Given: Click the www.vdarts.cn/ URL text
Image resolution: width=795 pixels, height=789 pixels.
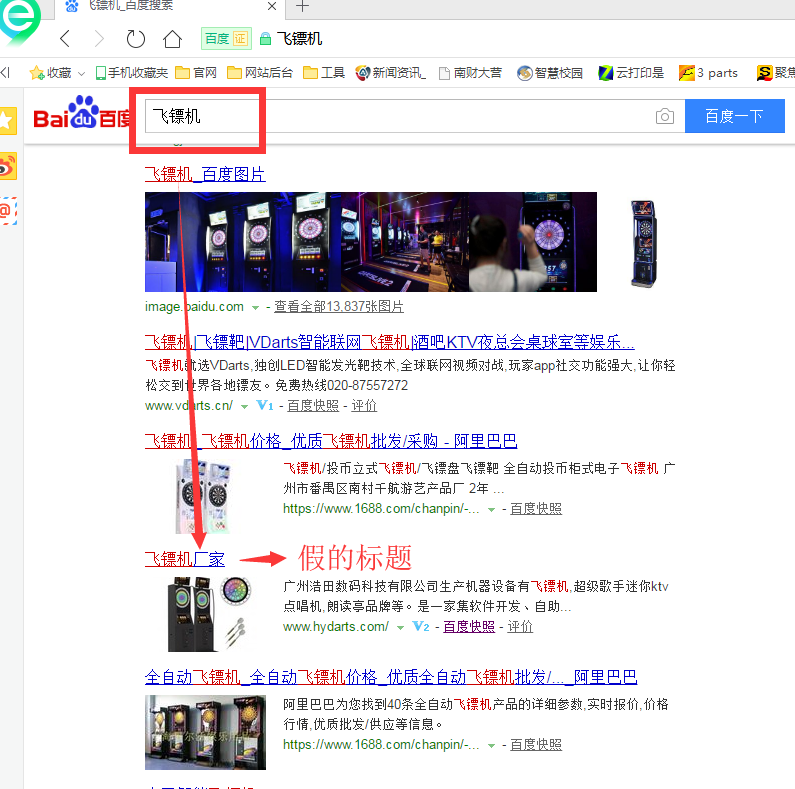Looking at the screenshot, I should point(189,406).
